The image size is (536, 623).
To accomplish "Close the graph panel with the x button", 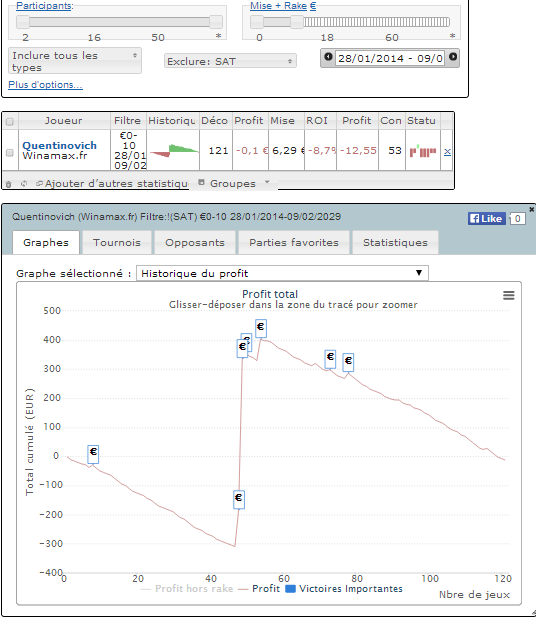I will [532, 209].
